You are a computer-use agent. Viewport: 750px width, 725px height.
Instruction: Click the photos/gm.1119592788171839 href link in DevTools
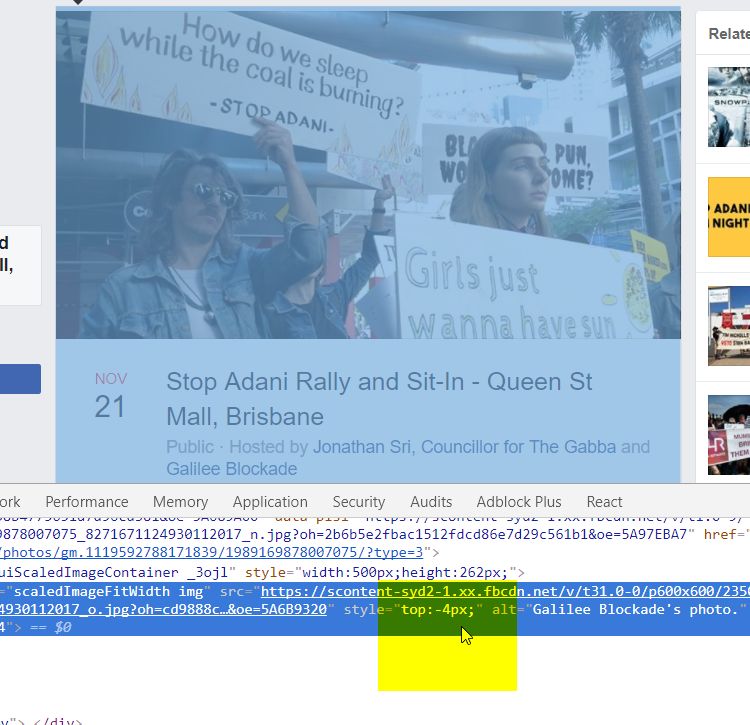click(x=211, y=552)
